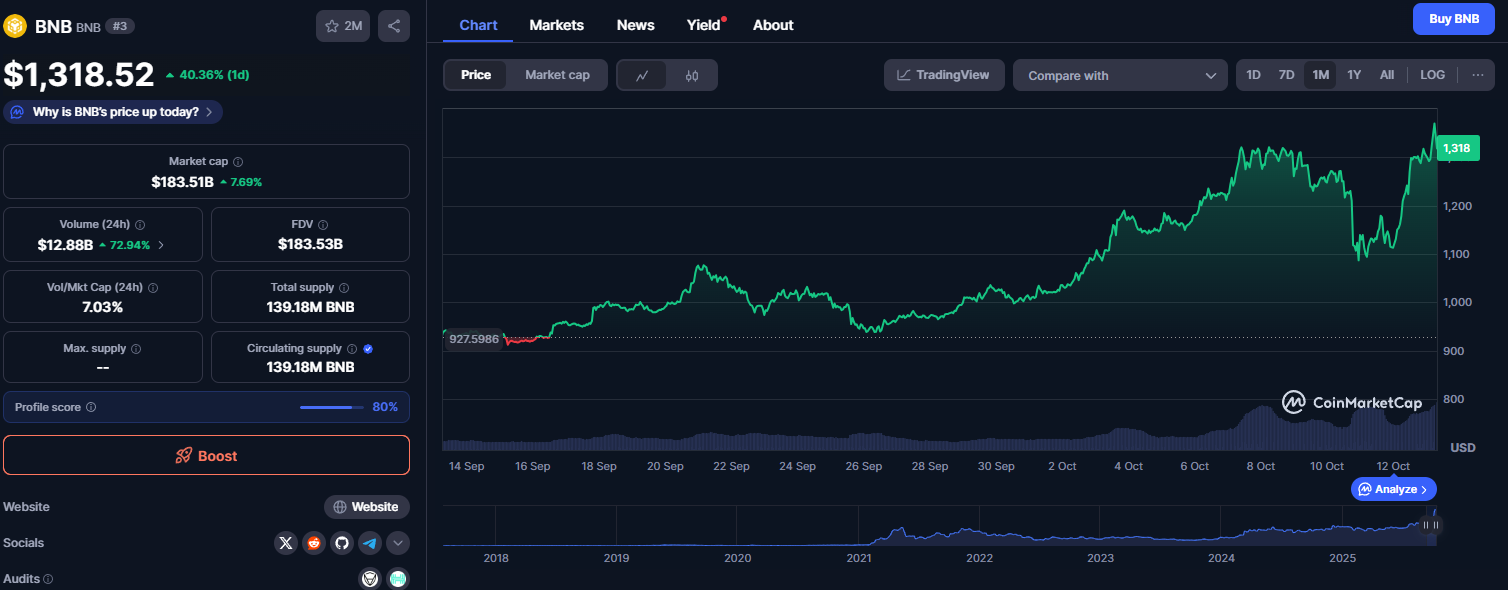Add BNB to watchlist via star button
This screenshot has height=590, width=1508.
click(343, 26)
